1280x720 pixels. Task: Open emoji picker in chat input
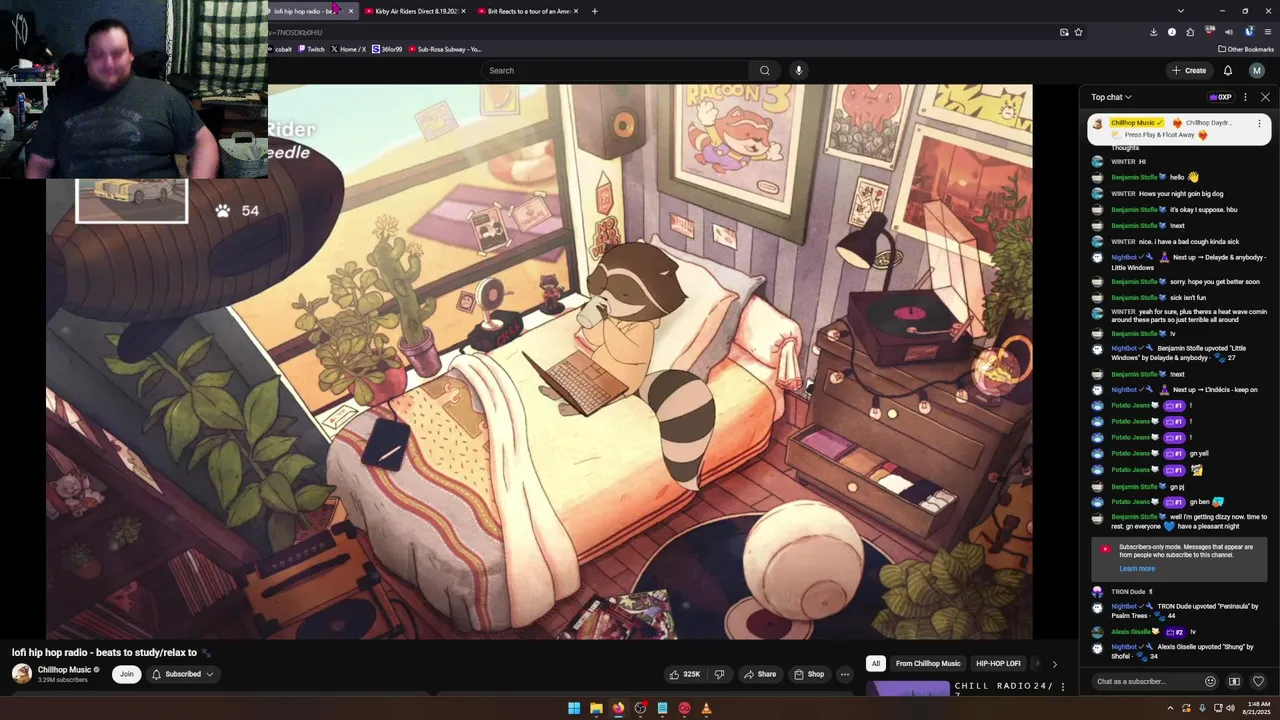click(1210, 682)
